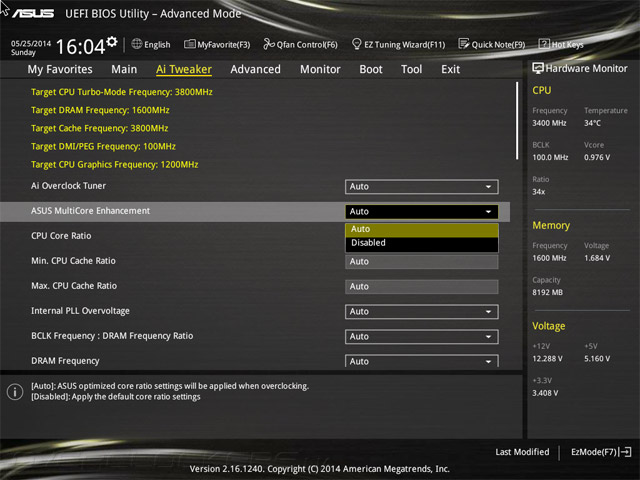Image resolution: width=640 pixels, height=480 pixels.
Task: Click the Min. CPU Cache Ratio field
Action: pyautogui.click(x=422, y=262)
